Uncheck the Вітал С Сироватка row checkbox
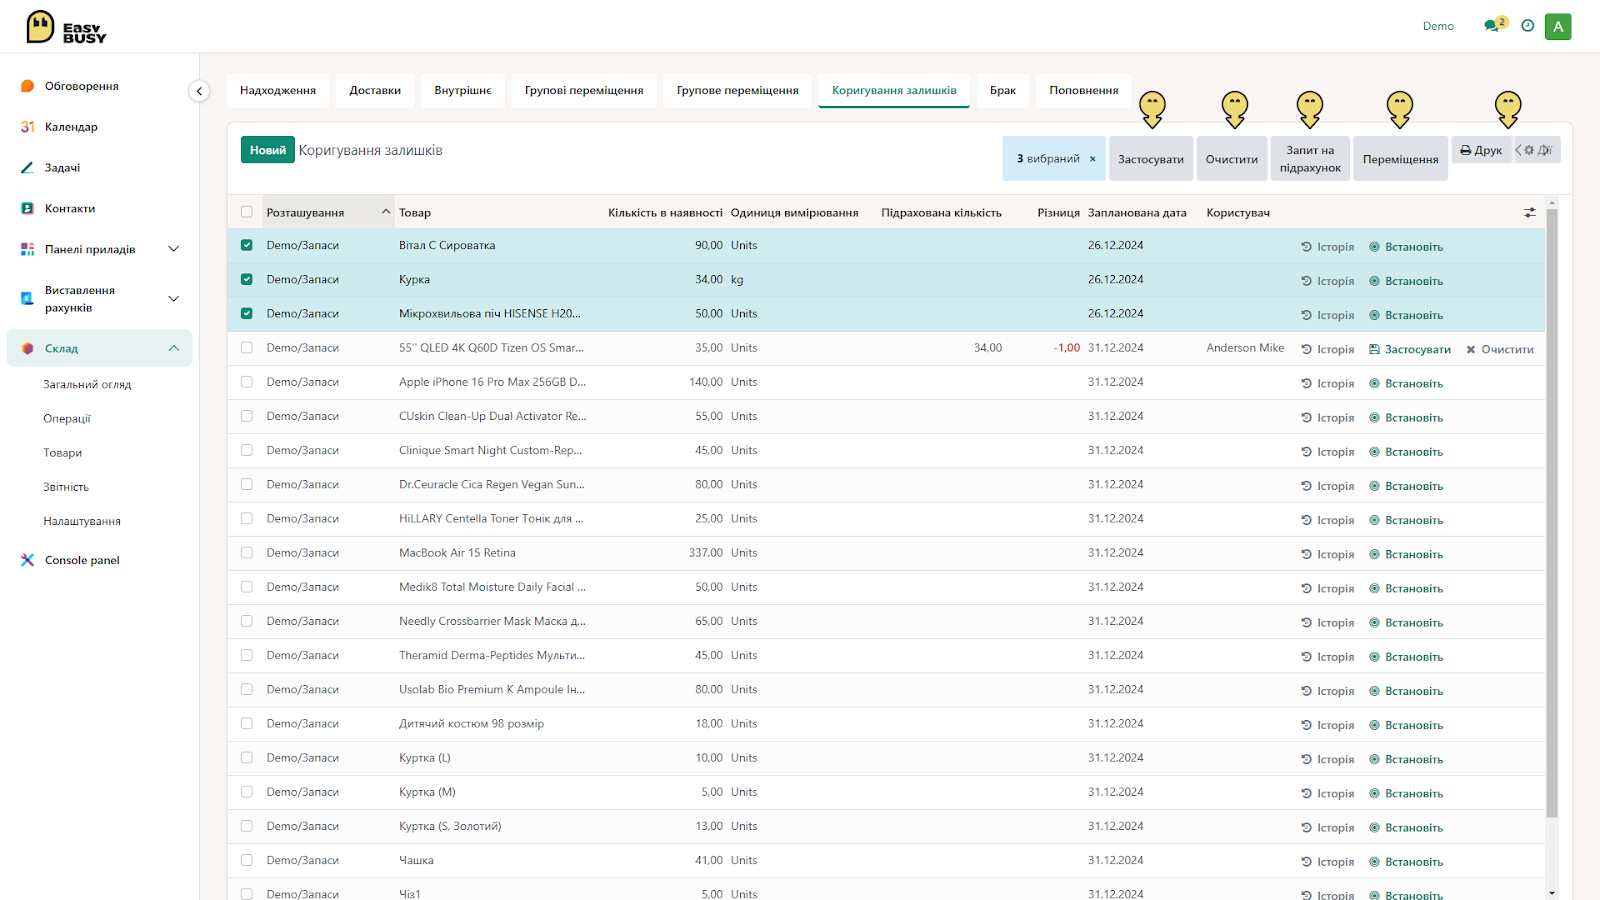Image resolution: width=1600 pixels, height=900 pixels. click(247, 245)
